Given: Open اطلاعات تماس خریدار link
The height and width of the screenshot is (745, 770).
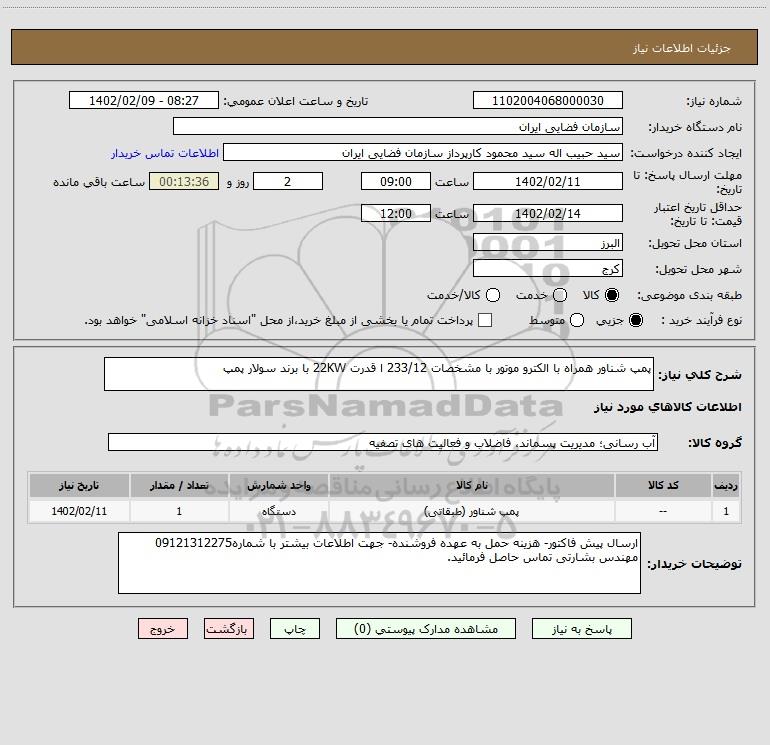Looking at the screenshot, I should (x=165, y=153).
